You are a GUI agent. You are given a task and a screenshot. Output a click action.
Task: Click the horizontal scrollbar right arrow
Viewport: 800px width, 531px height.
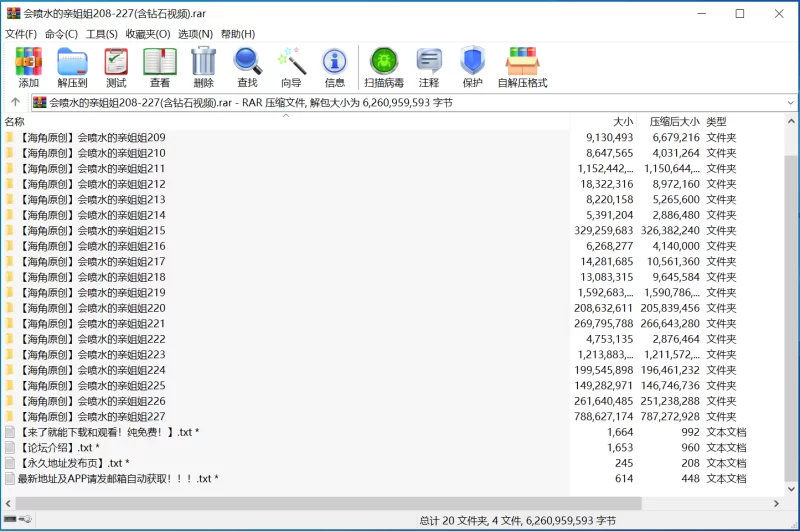coord(777,503)
